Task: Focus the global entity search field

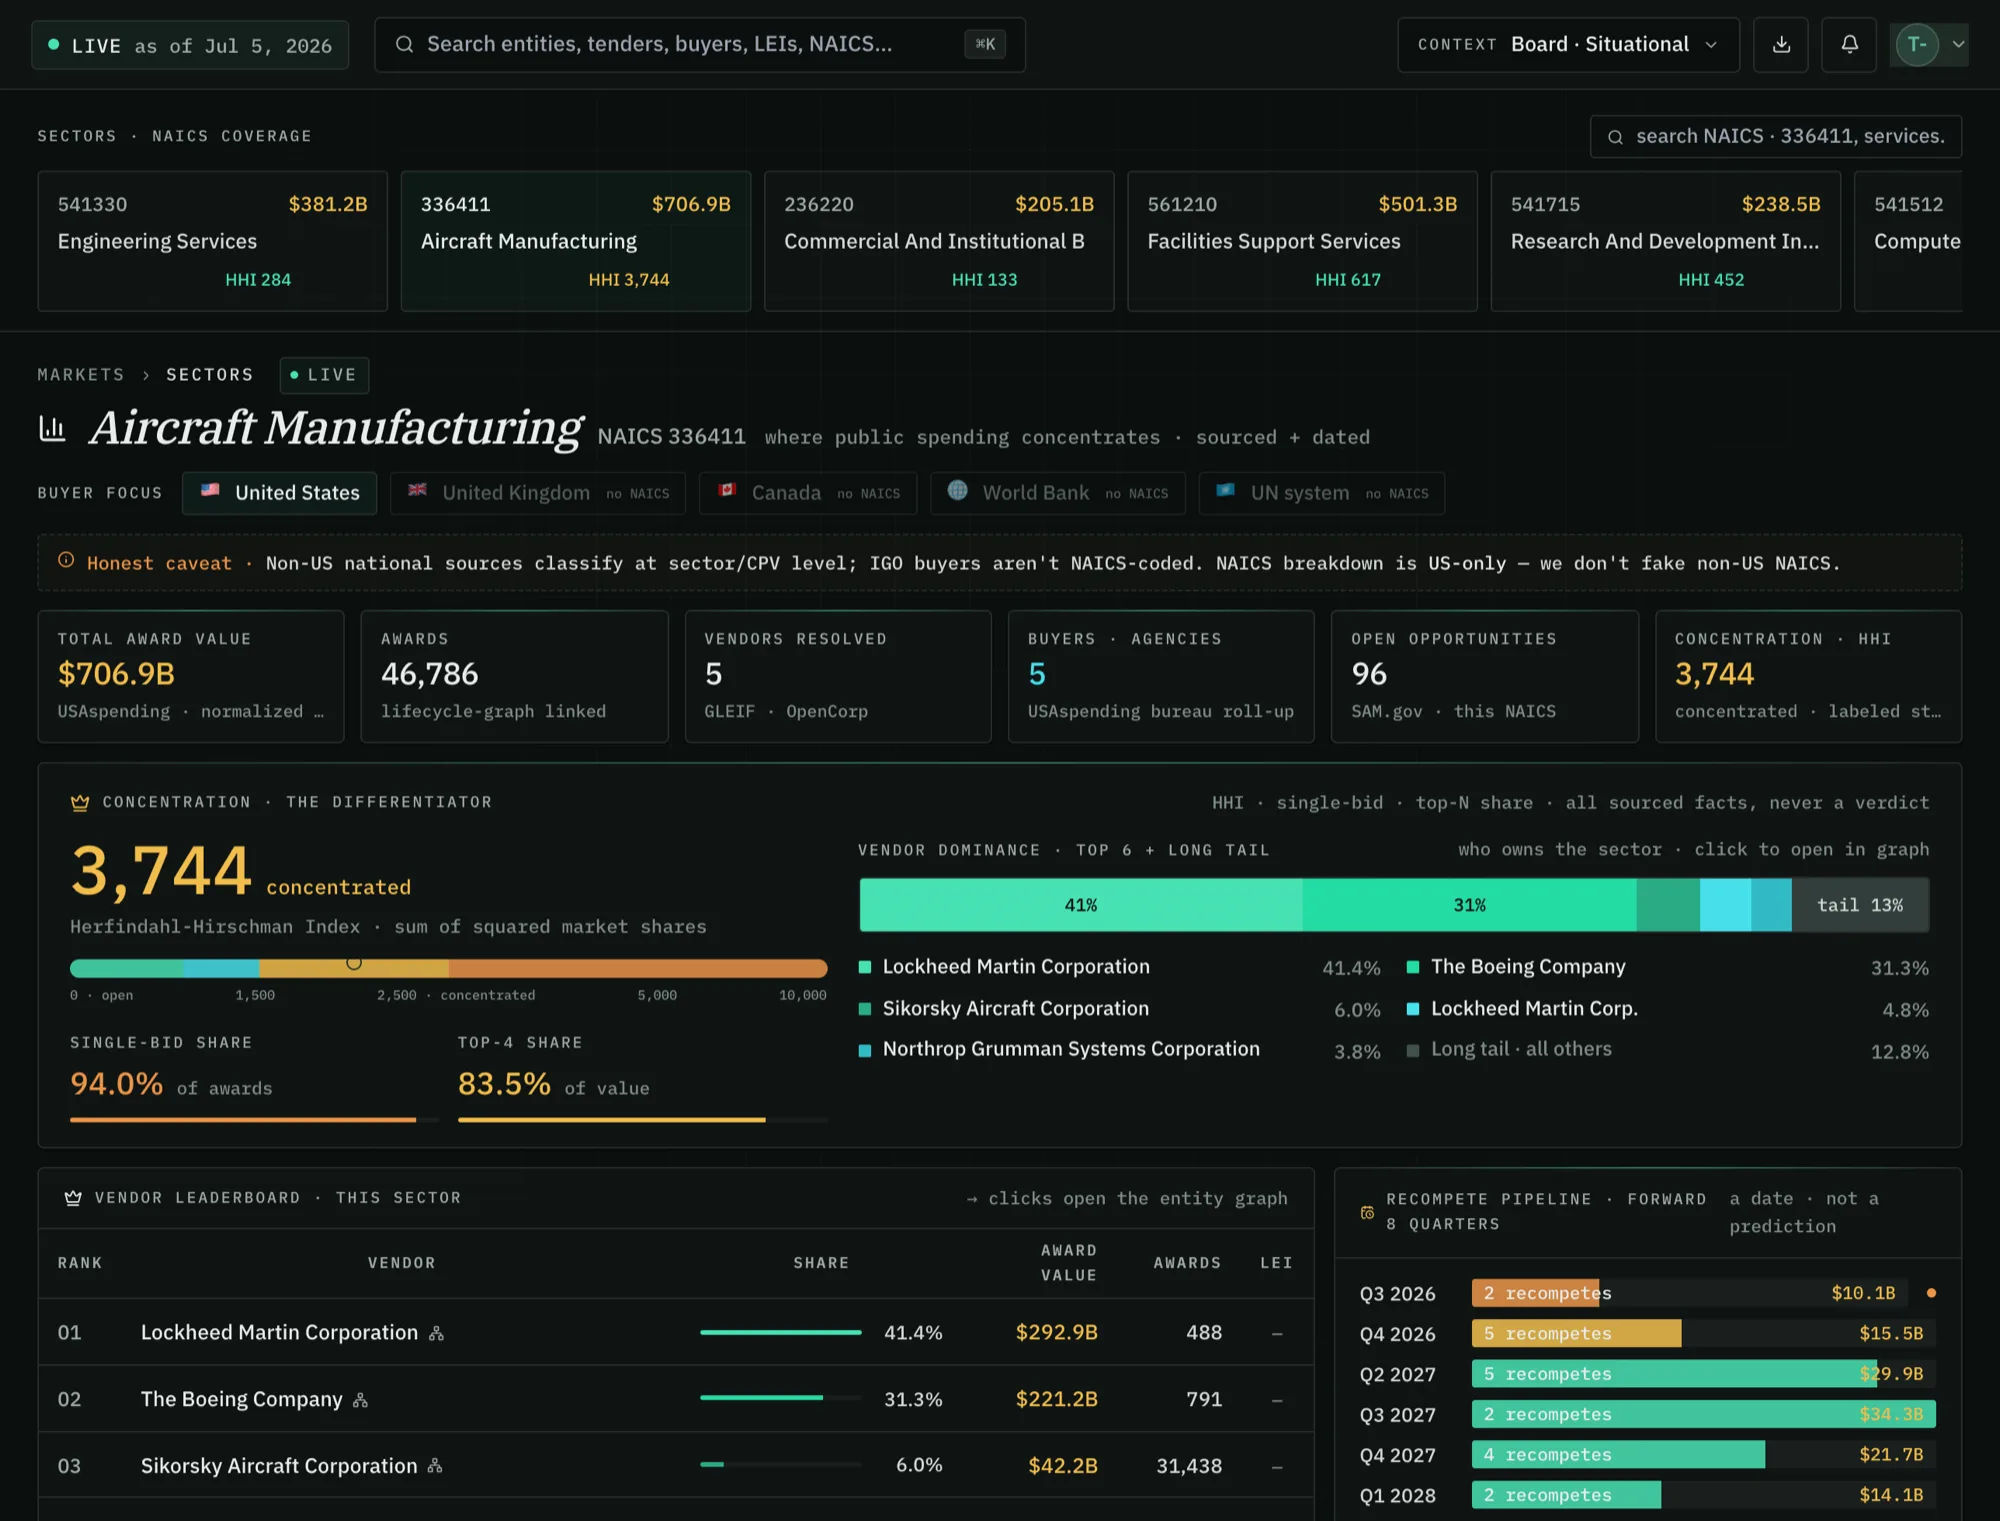Action: coord(699,45)
